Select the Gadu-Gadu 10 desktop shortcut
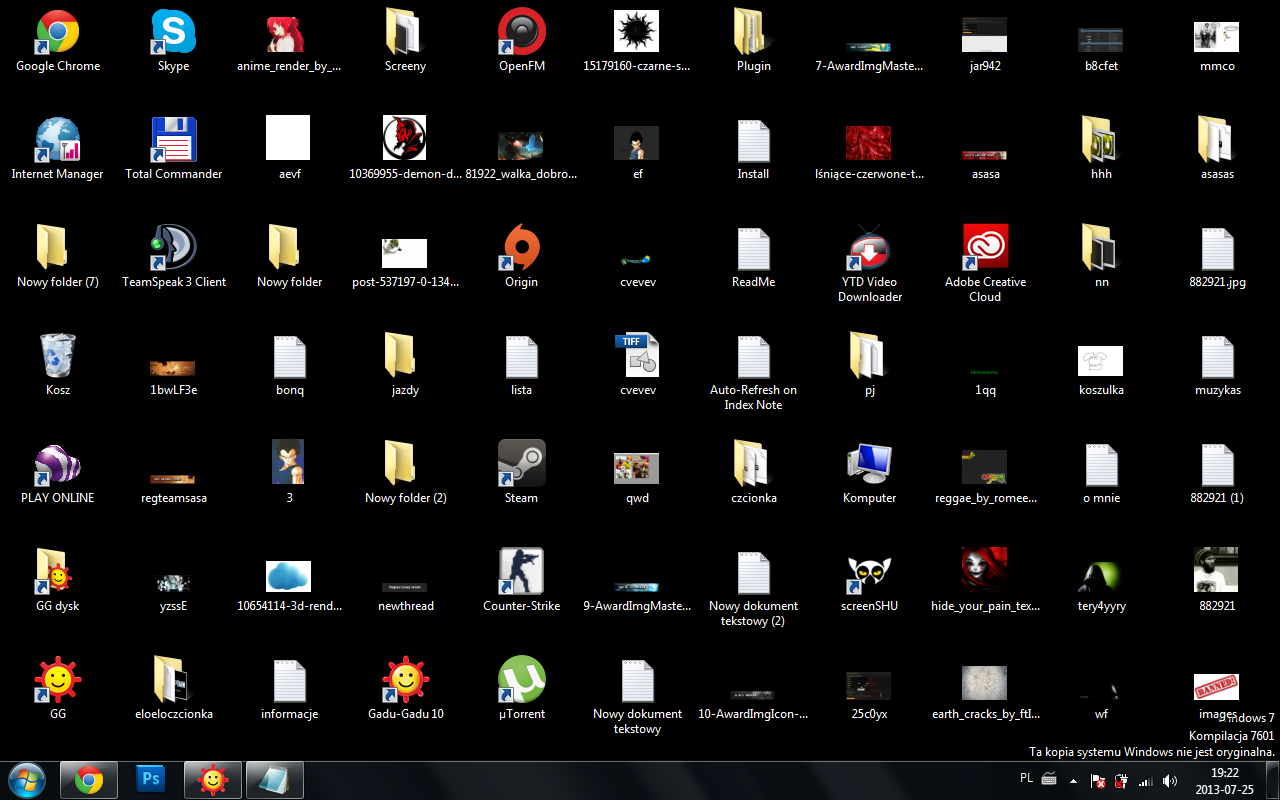 coord(406,681)
